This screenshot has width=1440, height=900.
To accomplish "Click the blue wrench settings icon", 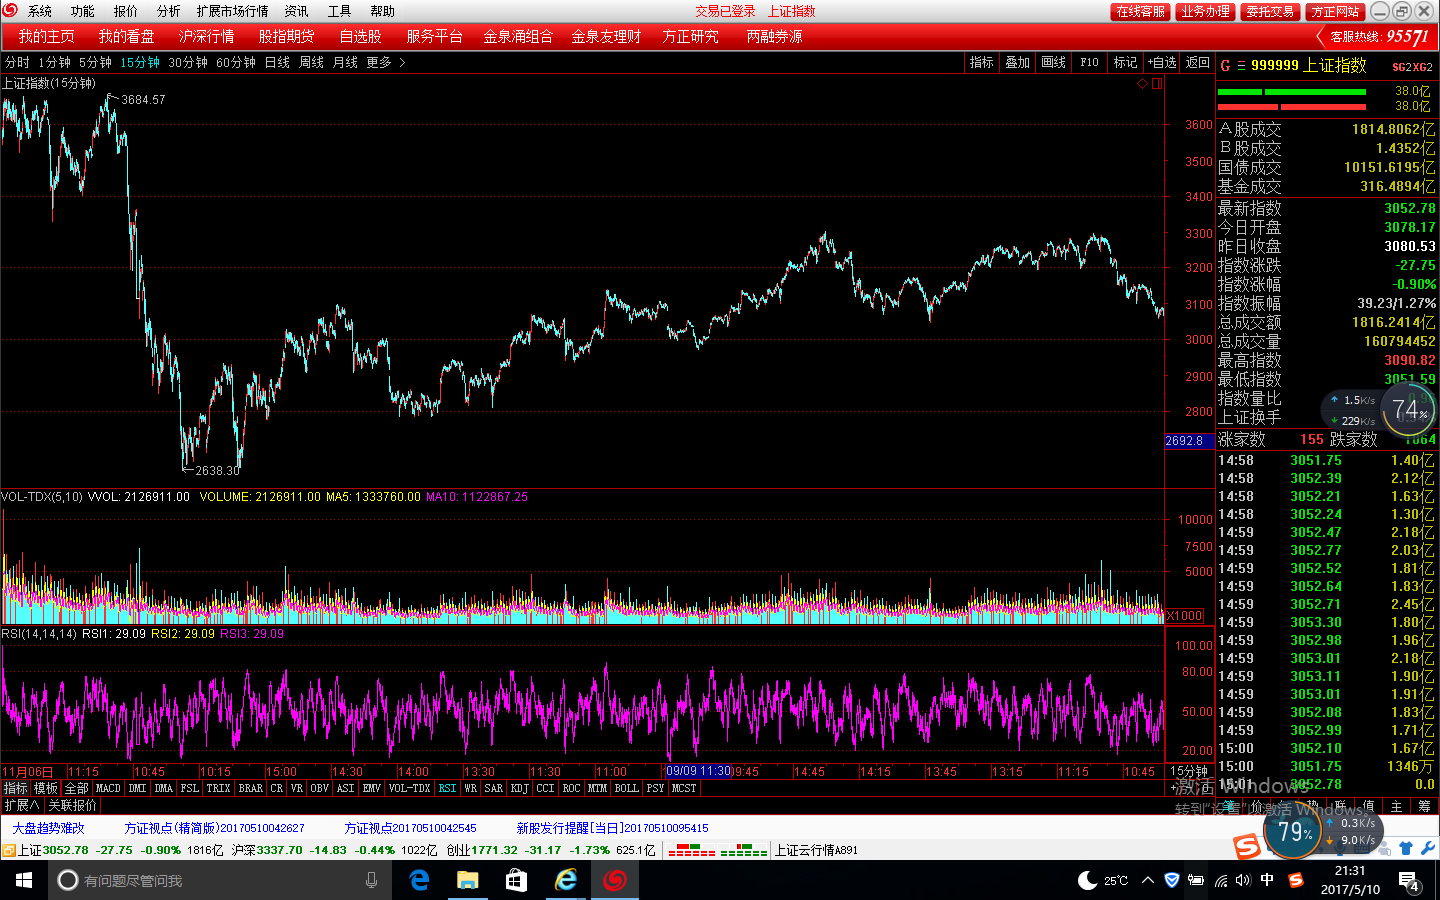I will tap(1427, 848).
